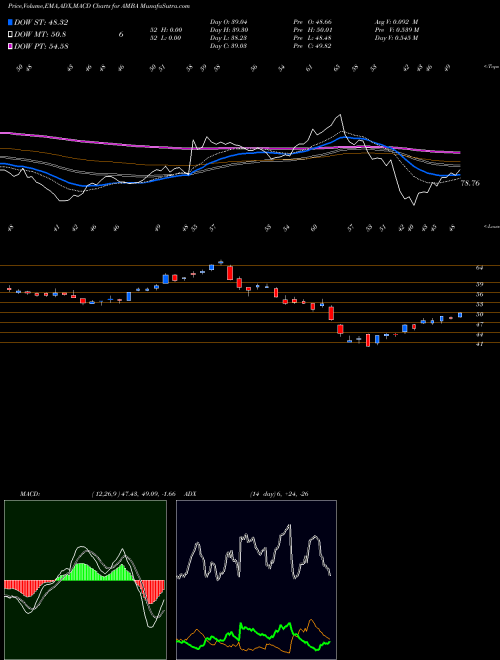500x660 pixels.
Task: Click the Day C closing price
Action: coord(228,45)
